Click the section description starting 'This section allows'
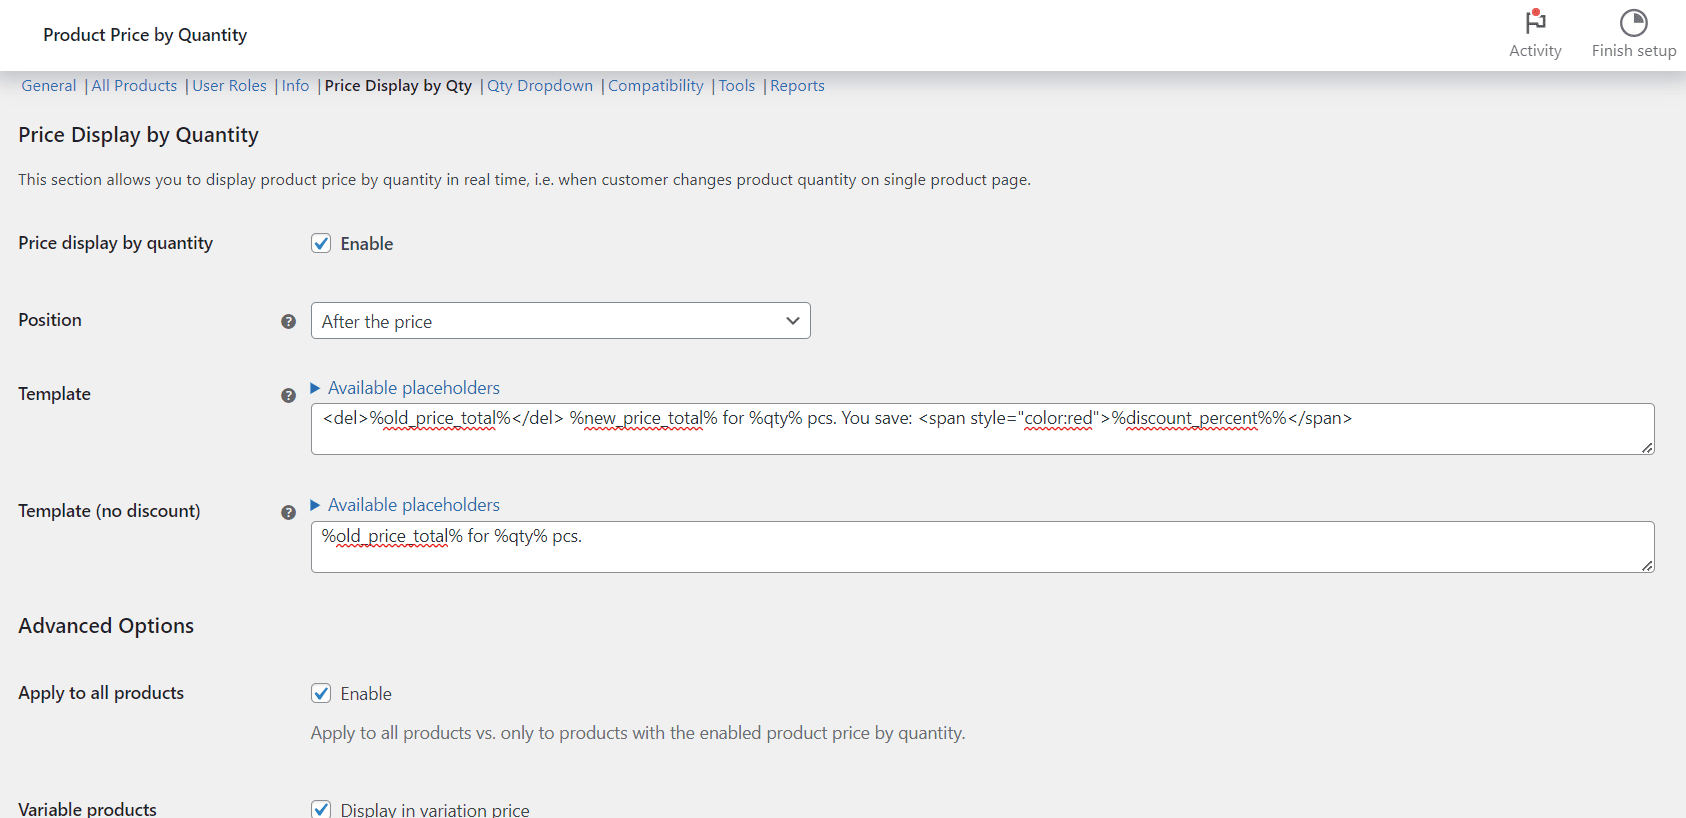The height and width of the screenshot is (818, 1686). pyautogui.click(x=524, y=180)
